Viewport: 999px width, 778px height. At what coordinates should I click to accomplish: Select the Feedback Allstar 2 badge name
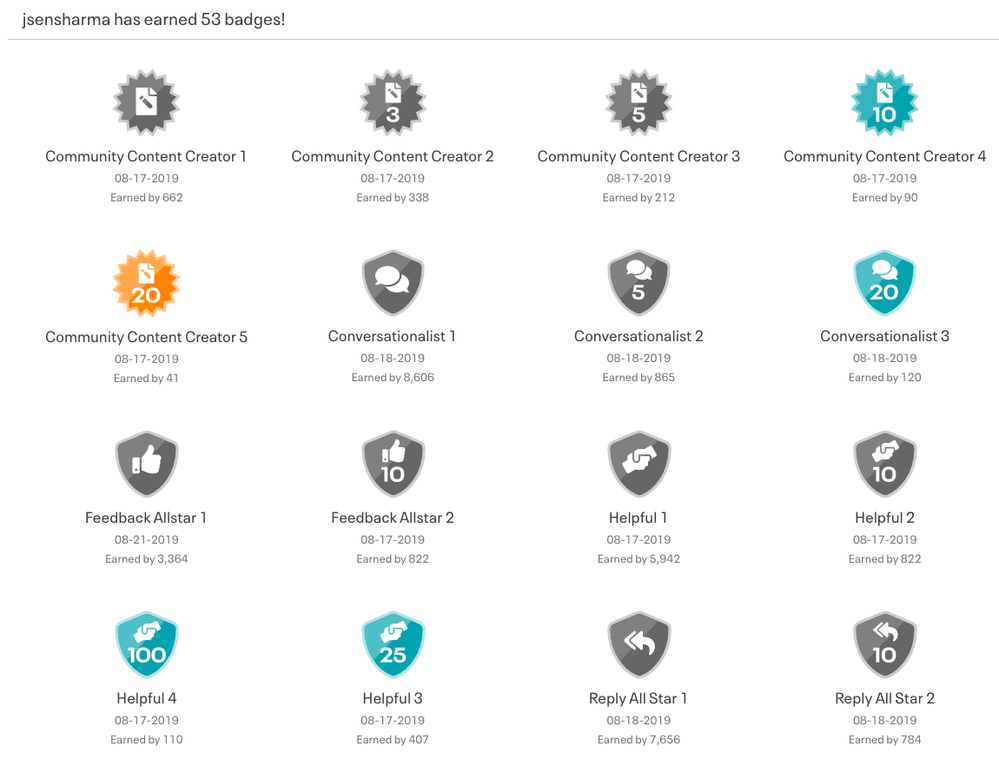[x=392, y=517]
